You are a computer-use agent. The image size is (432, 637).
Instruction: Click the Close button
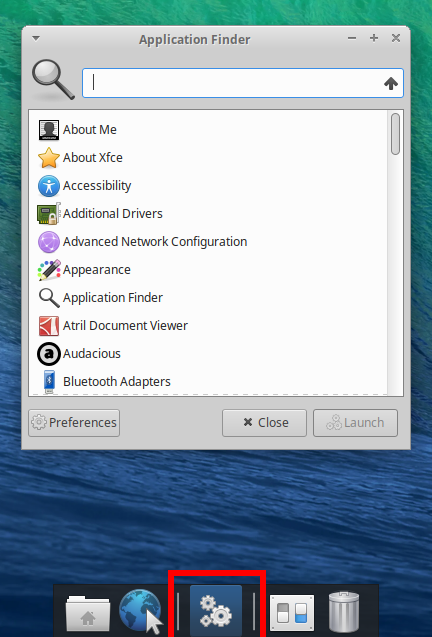point(264,423)
